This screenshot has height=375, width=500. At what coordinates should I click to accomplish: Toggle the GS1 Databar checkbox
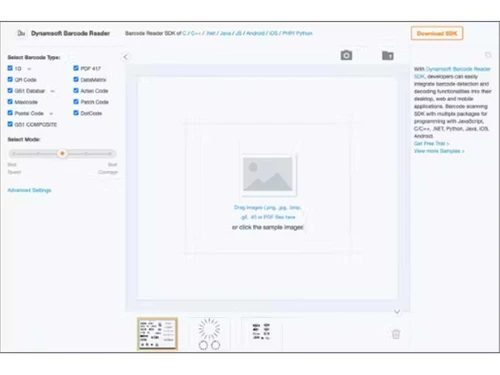pyautogui.click(x=10, y=90)
